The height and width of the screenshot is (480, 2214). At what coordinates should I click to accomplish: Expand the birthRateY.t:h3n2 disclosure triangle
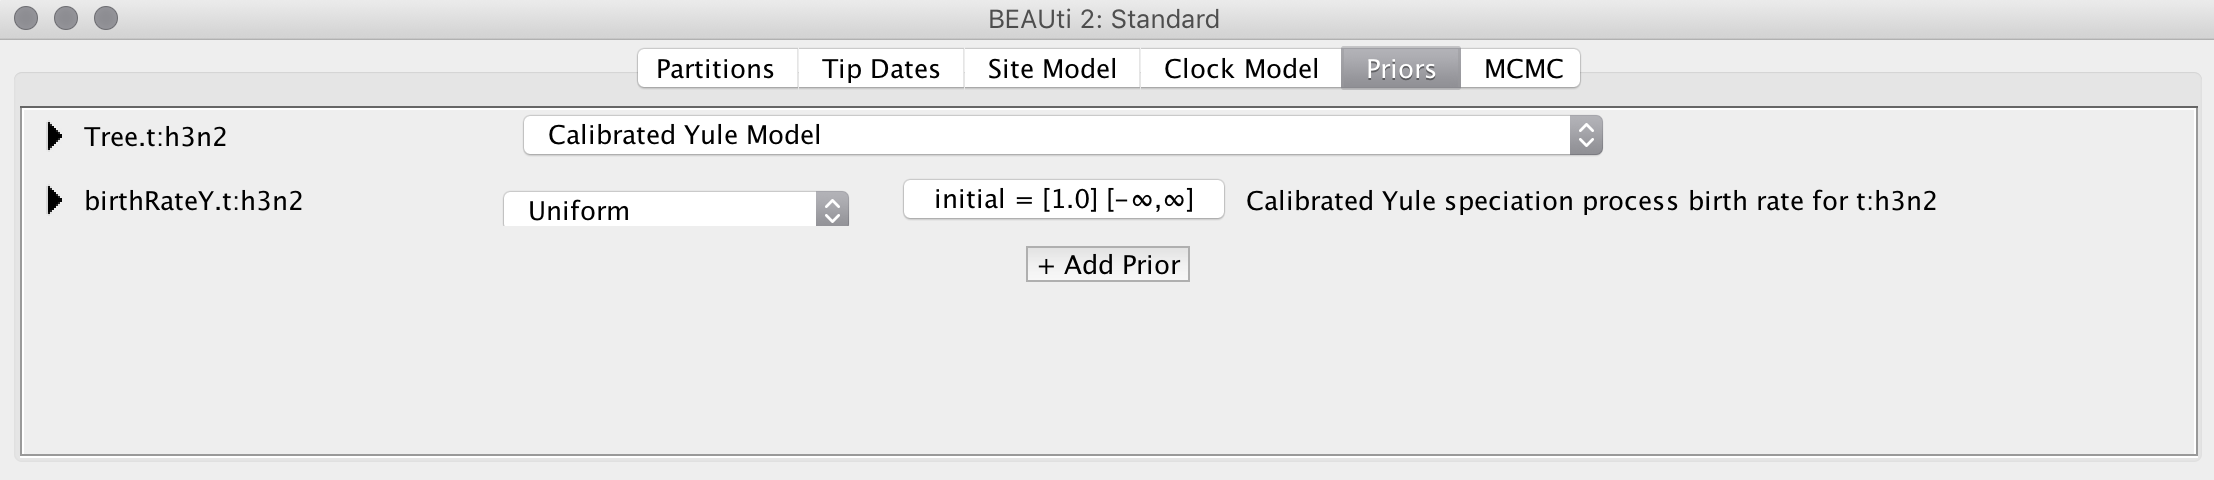click(x=55, y=201)
